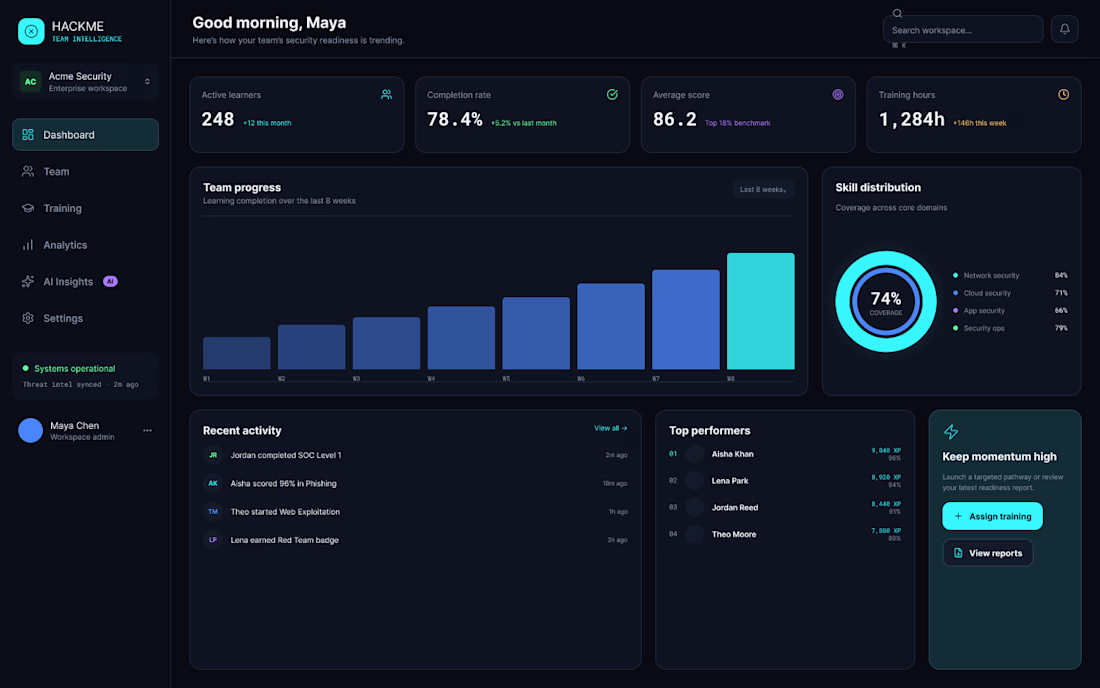Screen dimensions: 1100x688
Task: Click the green Systems operational status dot
Action: (x=26, y=368)
